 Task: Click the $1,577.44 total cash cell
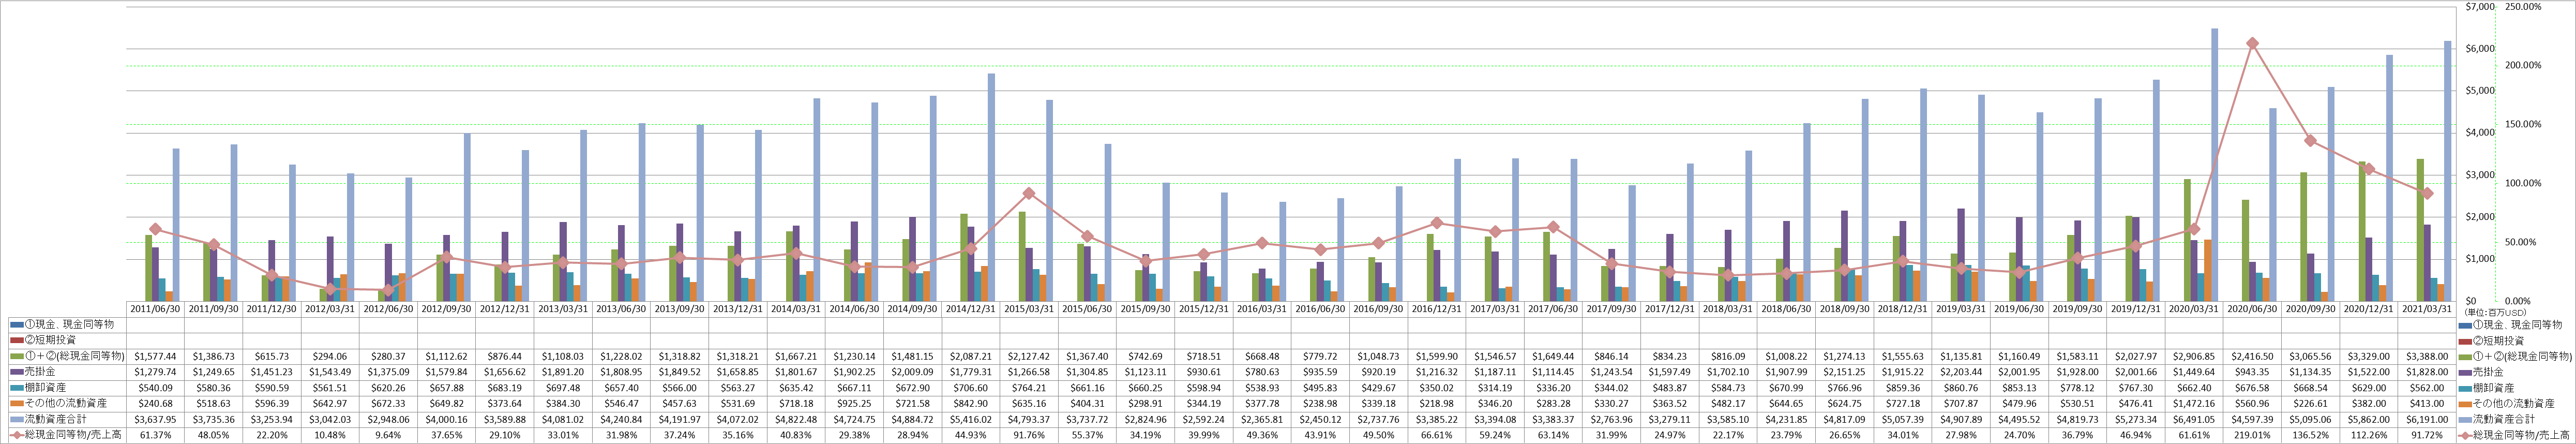click(x=155, y=356)
